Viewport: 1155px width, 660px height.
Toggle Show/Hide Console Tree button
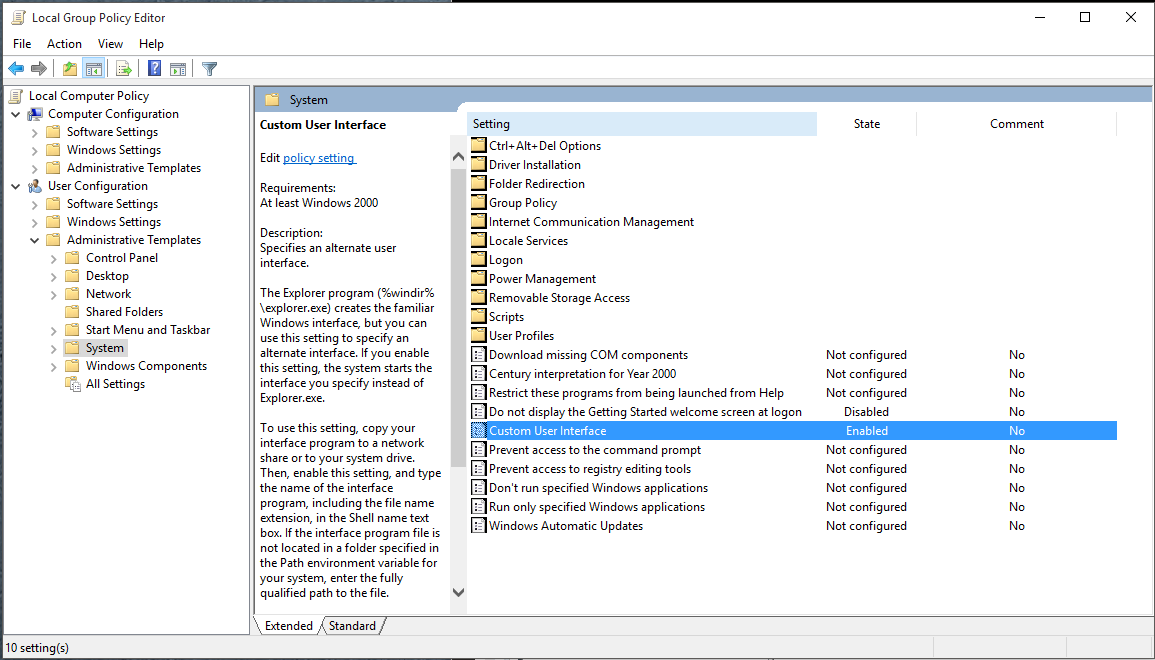[94, 69]
